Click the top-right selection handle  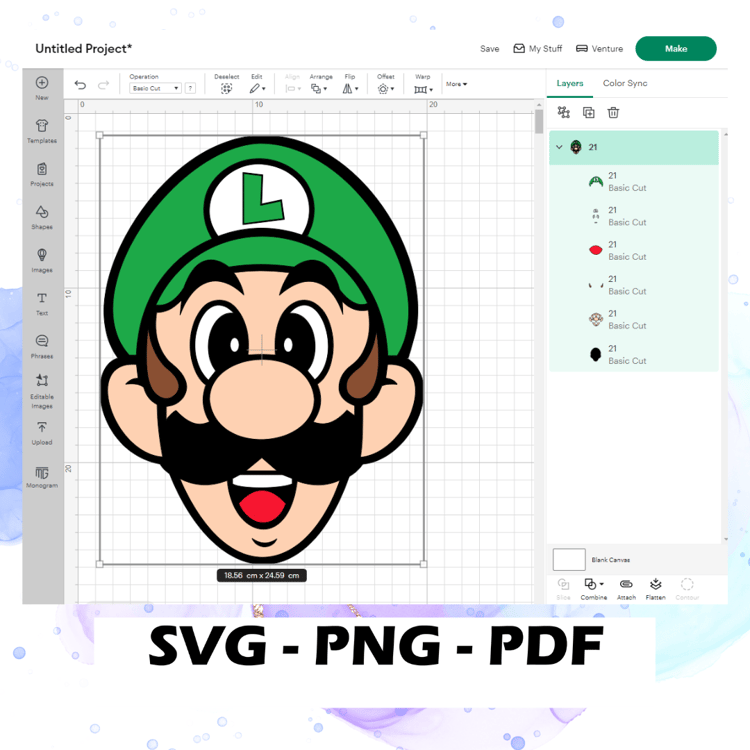423,135
